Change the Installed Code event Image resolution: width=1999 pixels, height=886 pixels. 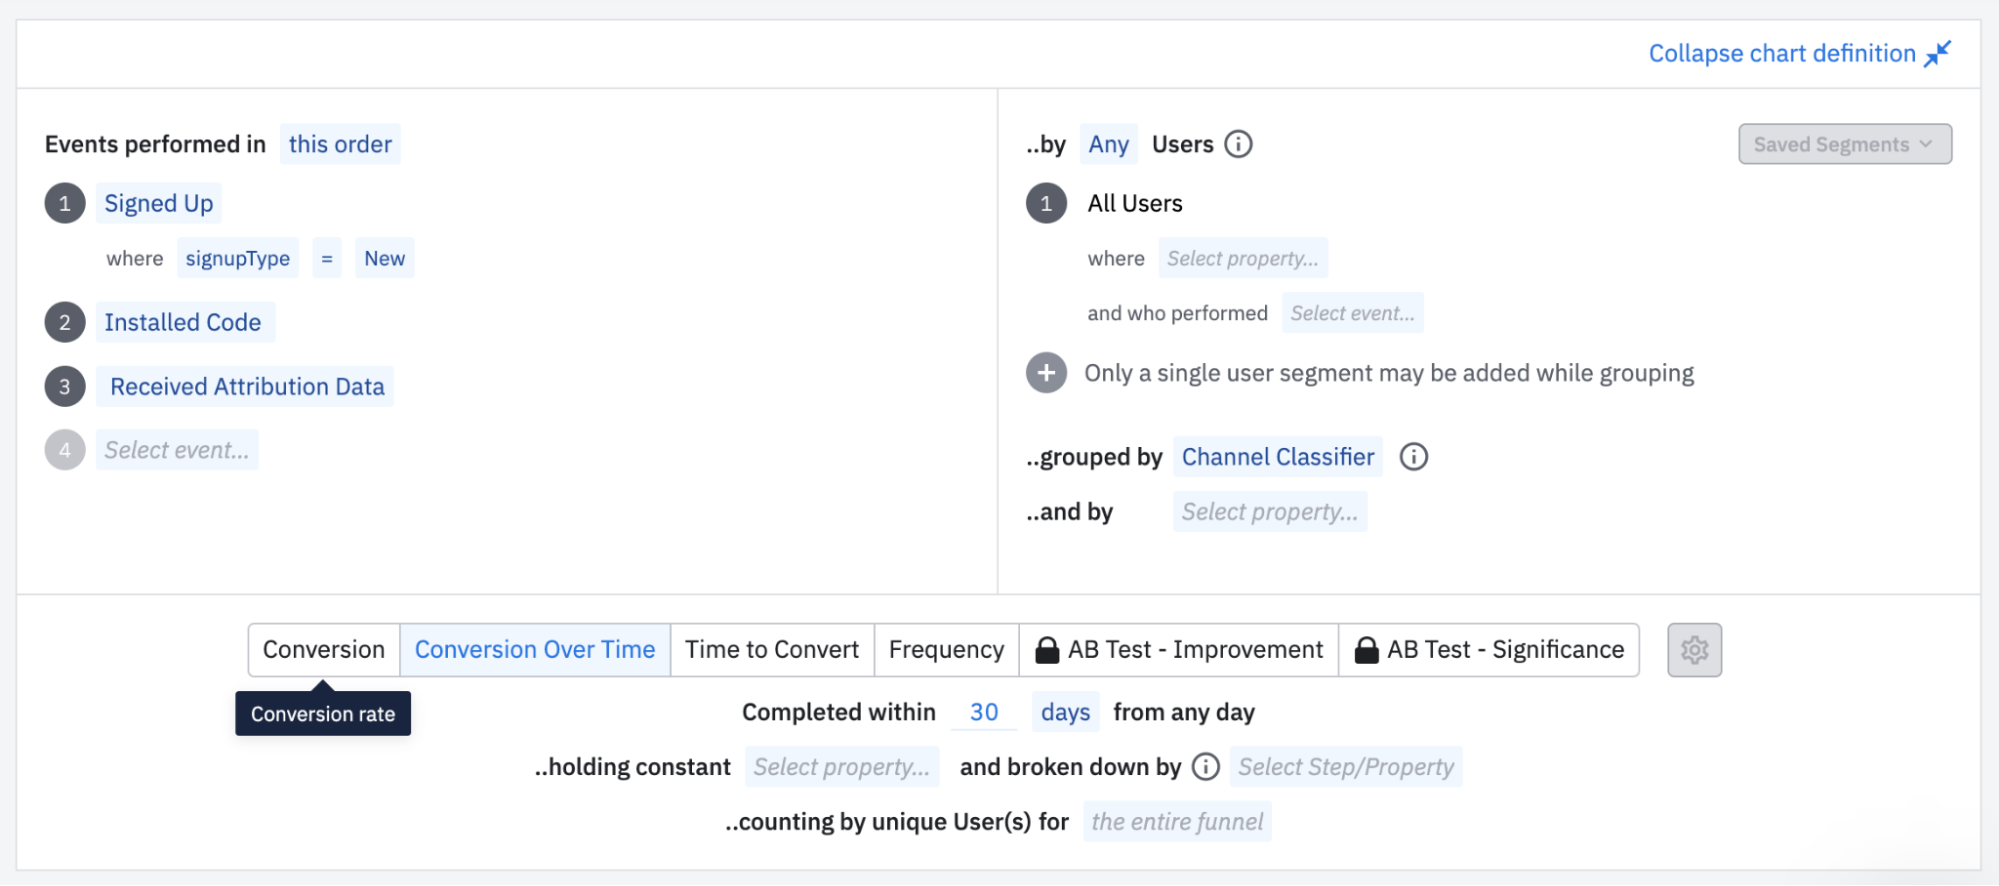185,323
